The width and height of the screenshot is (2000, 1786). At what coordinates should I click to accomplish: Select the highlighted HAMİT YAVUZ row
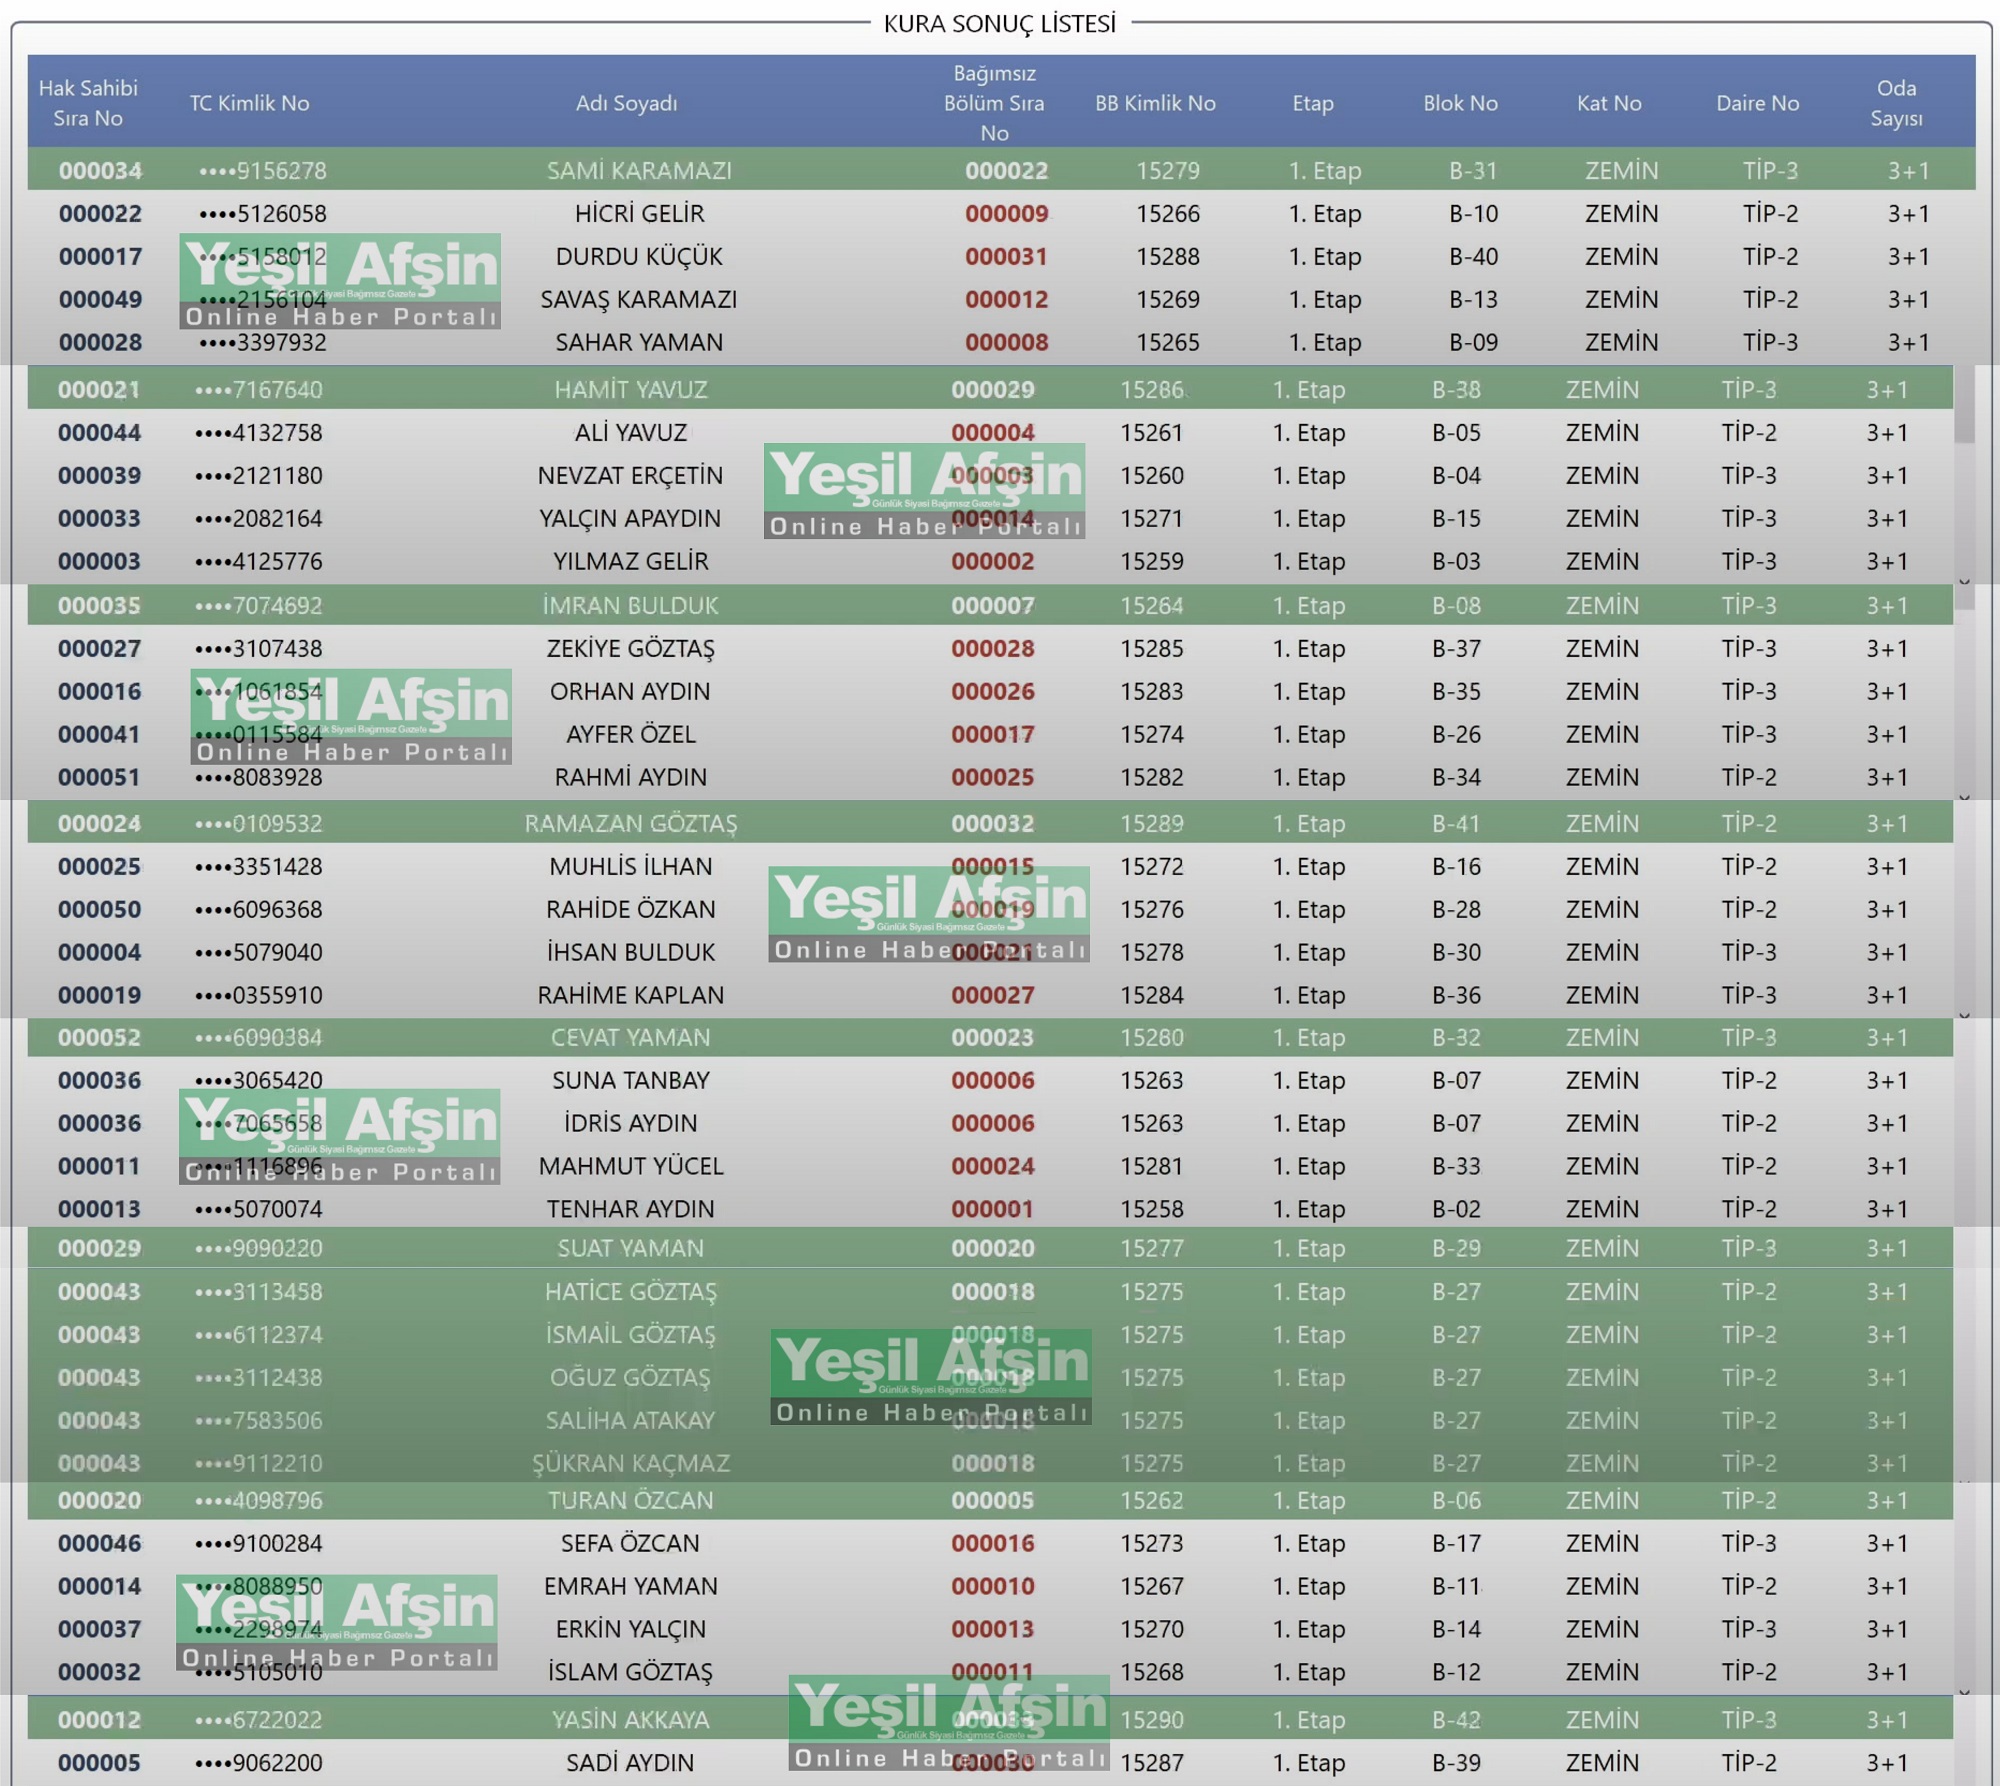click(990, 389)
